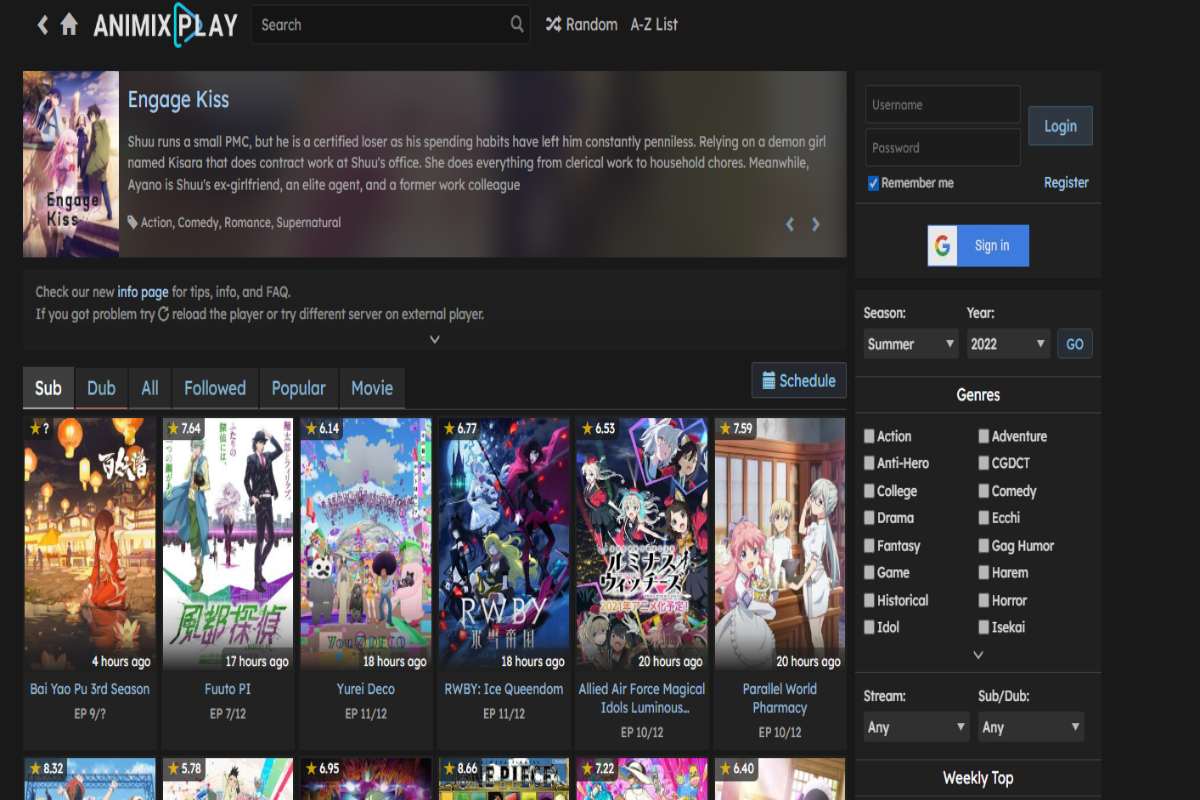Click the AnimixPlay logo
Image resolution: width=1200 pixels, height=800 pixels.
coord(165,25)
